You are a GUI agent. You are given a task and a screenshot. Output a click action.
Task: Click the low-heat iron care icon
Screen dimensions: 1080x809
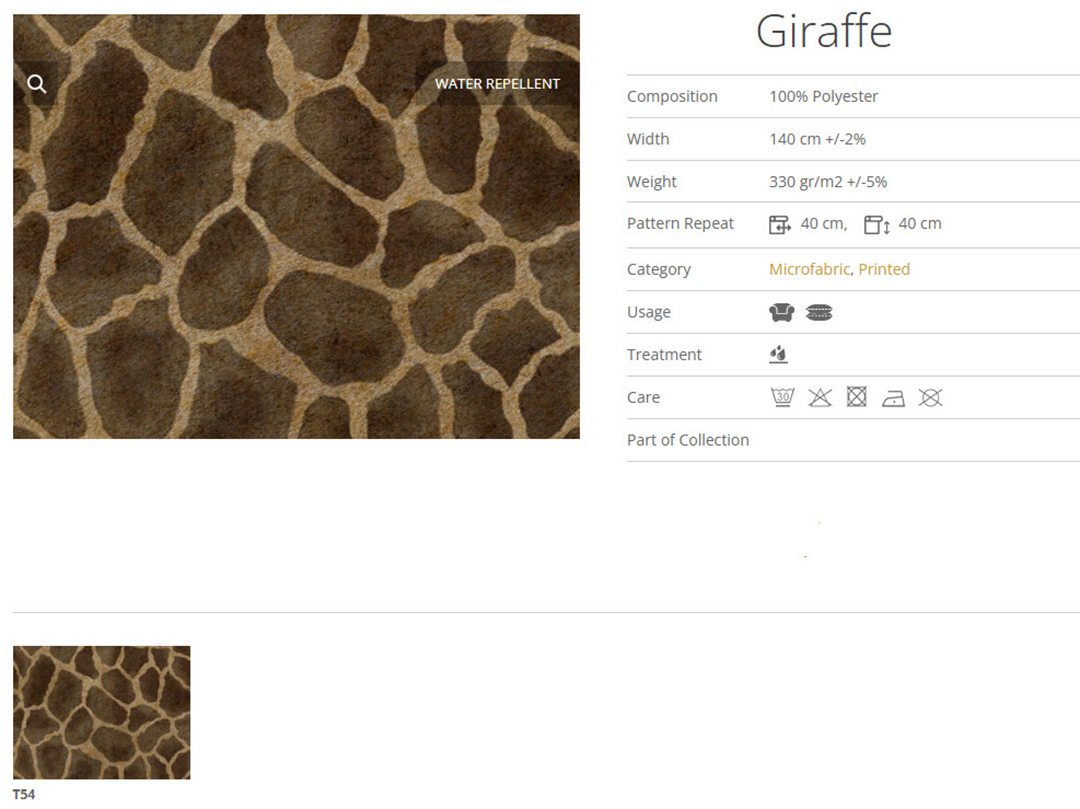pos(893,398)
